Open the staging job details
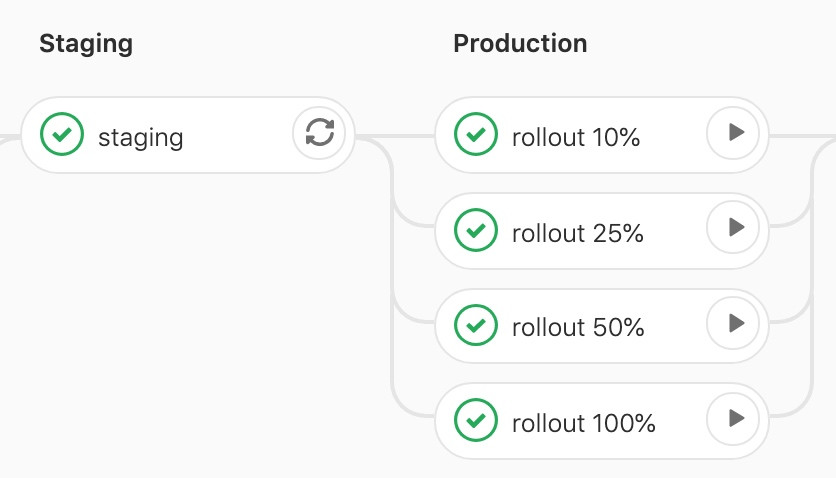 click(x=140, y=136)
